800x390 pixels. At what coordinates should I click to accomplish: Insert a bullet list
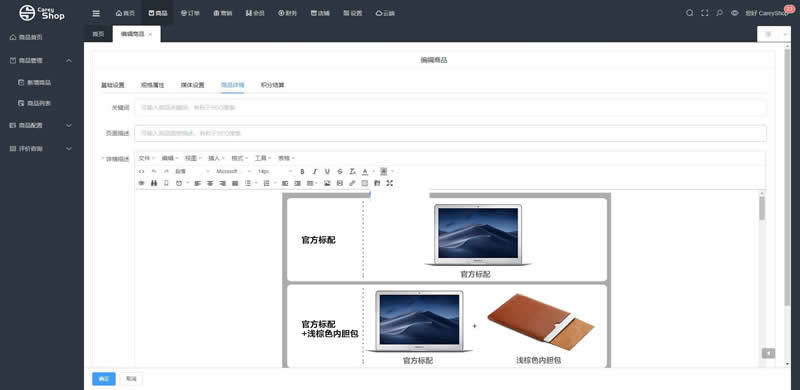point(248,183)
